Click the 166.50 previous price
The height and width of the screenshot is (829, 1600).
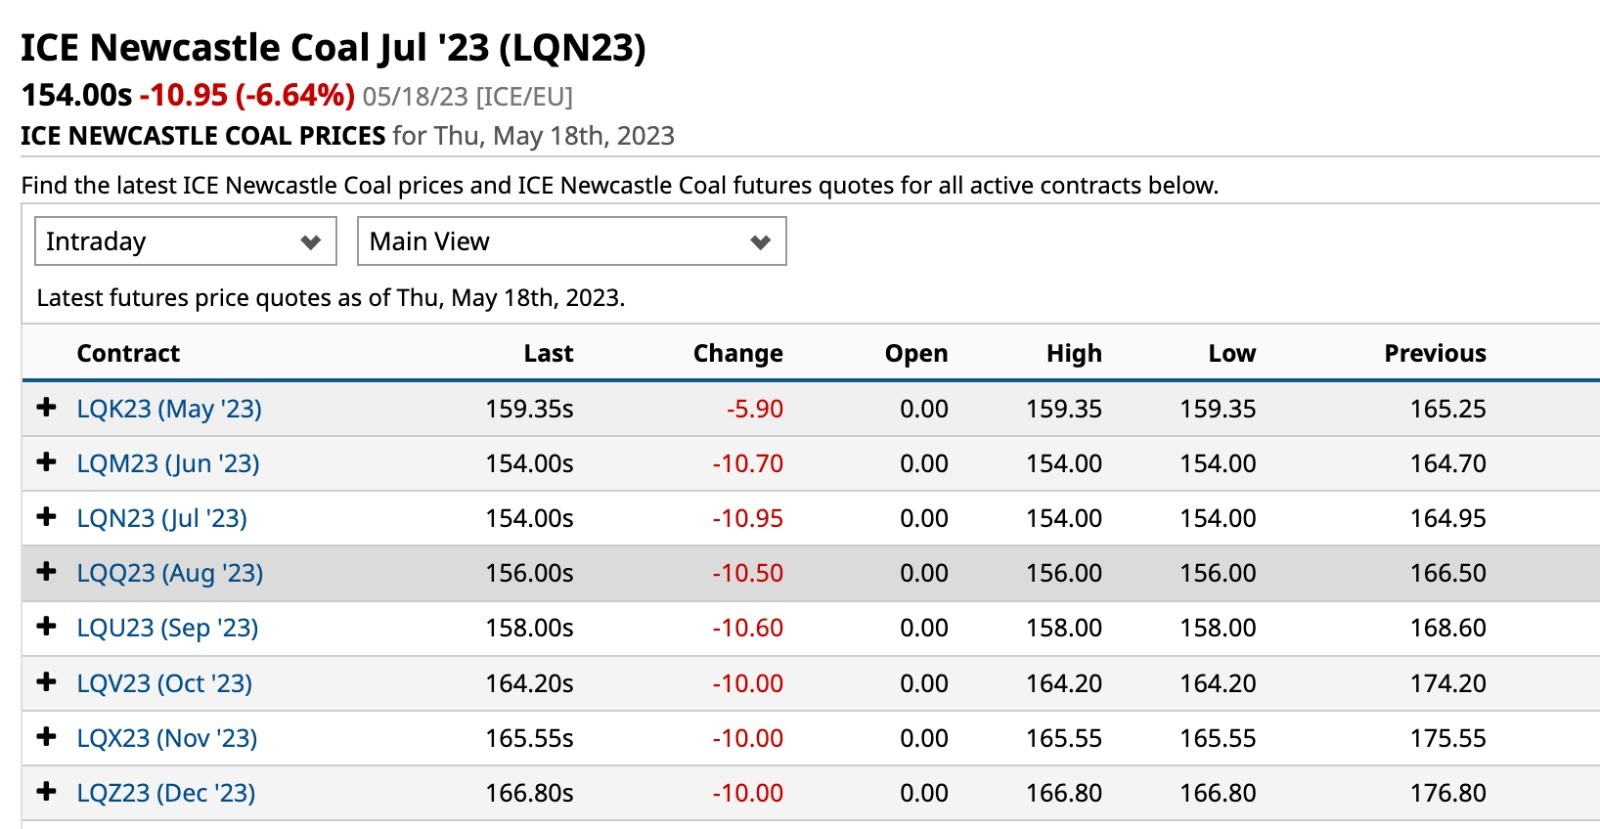[x=1448, y=574]
